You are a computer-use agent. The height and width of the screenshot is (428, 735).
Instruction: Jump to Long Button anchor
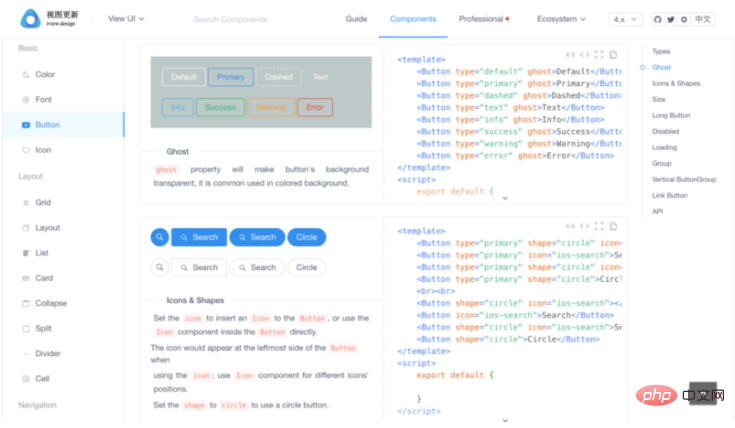click(x=671, y=115)
